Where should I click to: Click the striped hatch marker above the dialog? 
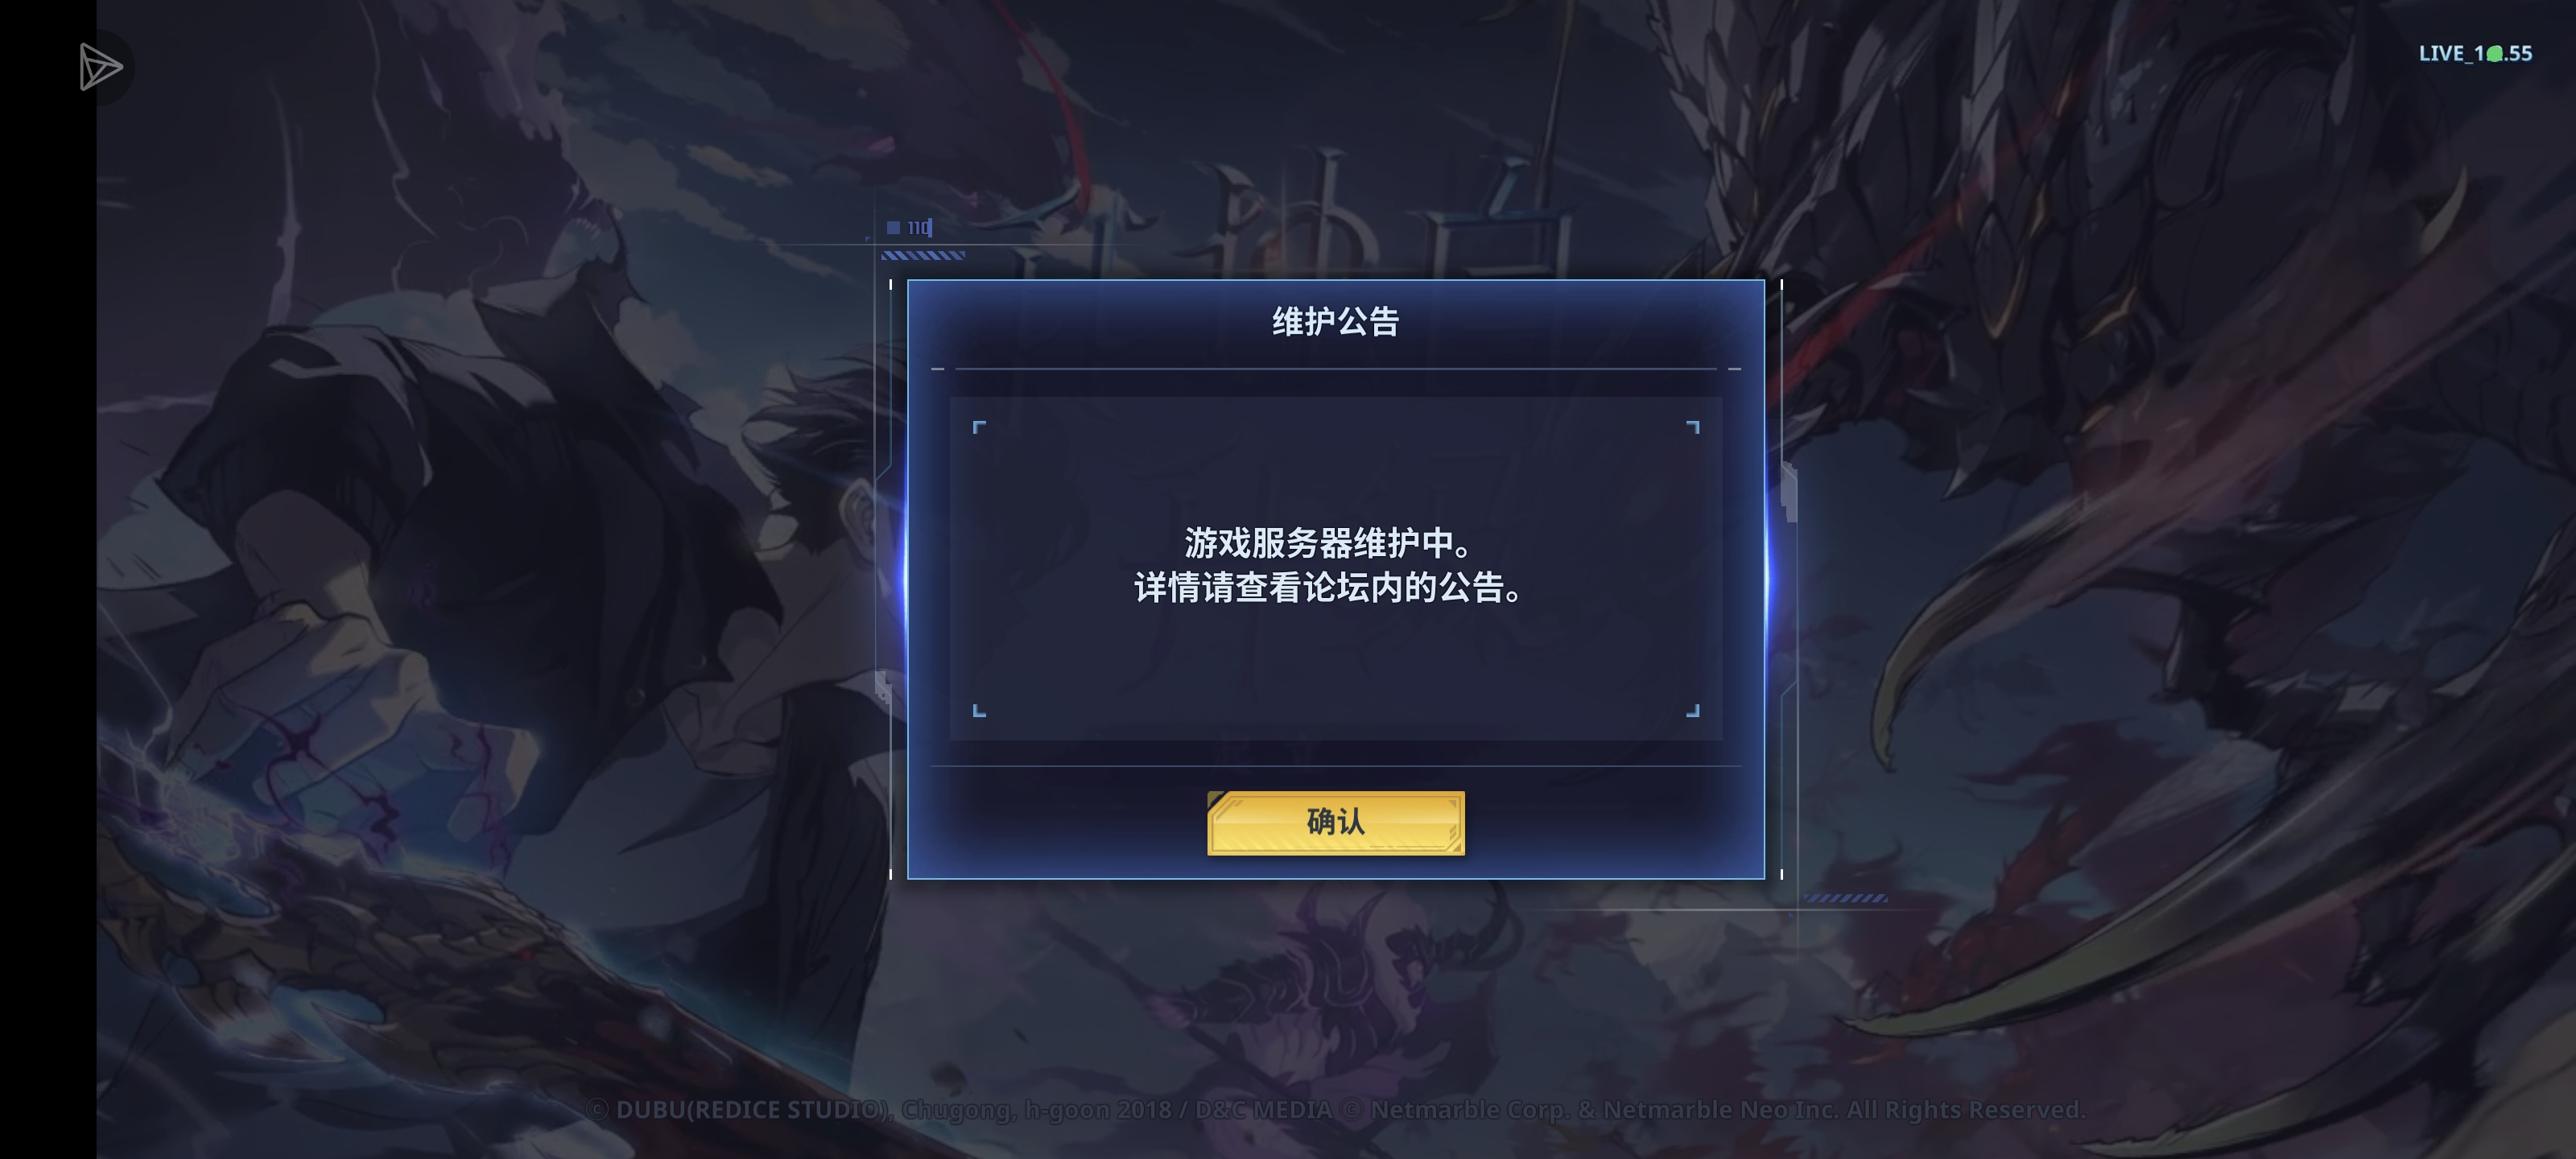[922, 256]
